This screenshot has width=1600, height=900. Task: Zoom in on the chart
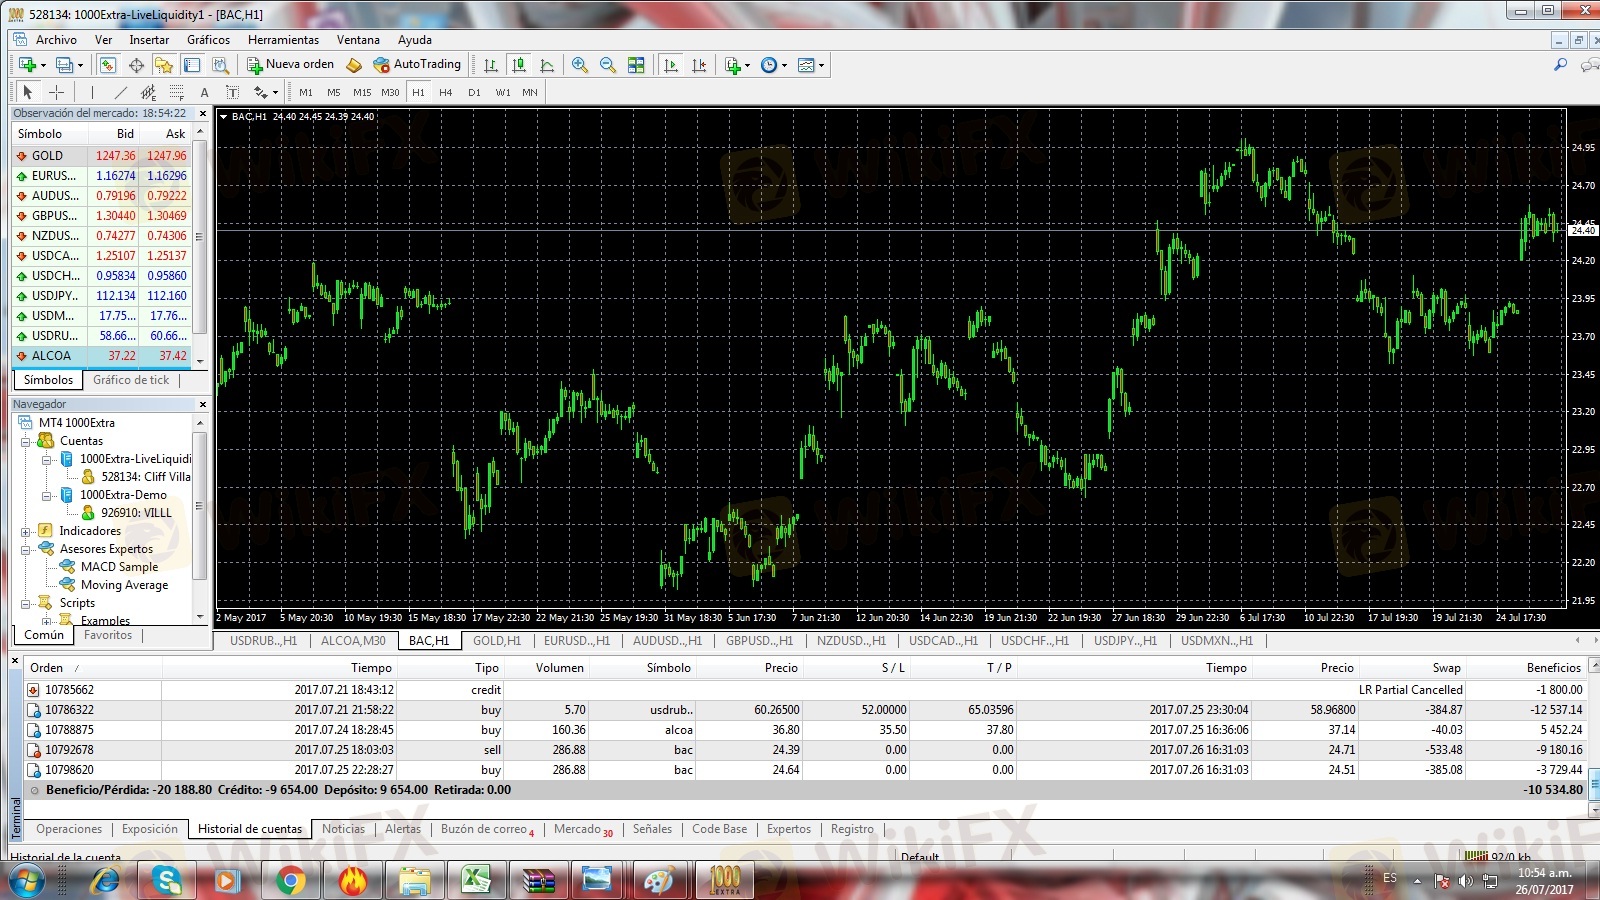click(579, 65)
